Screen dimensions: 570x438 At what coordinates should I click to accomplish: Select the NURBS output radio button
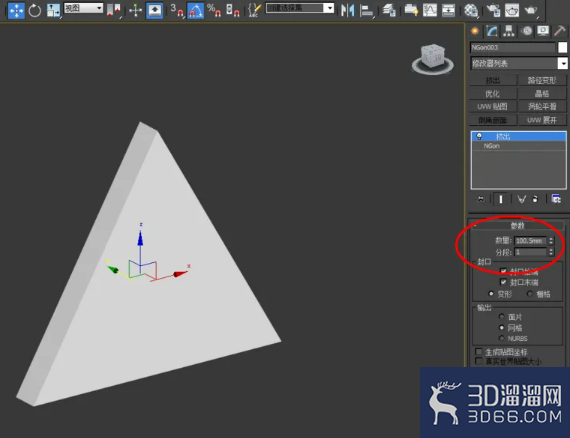502,338
